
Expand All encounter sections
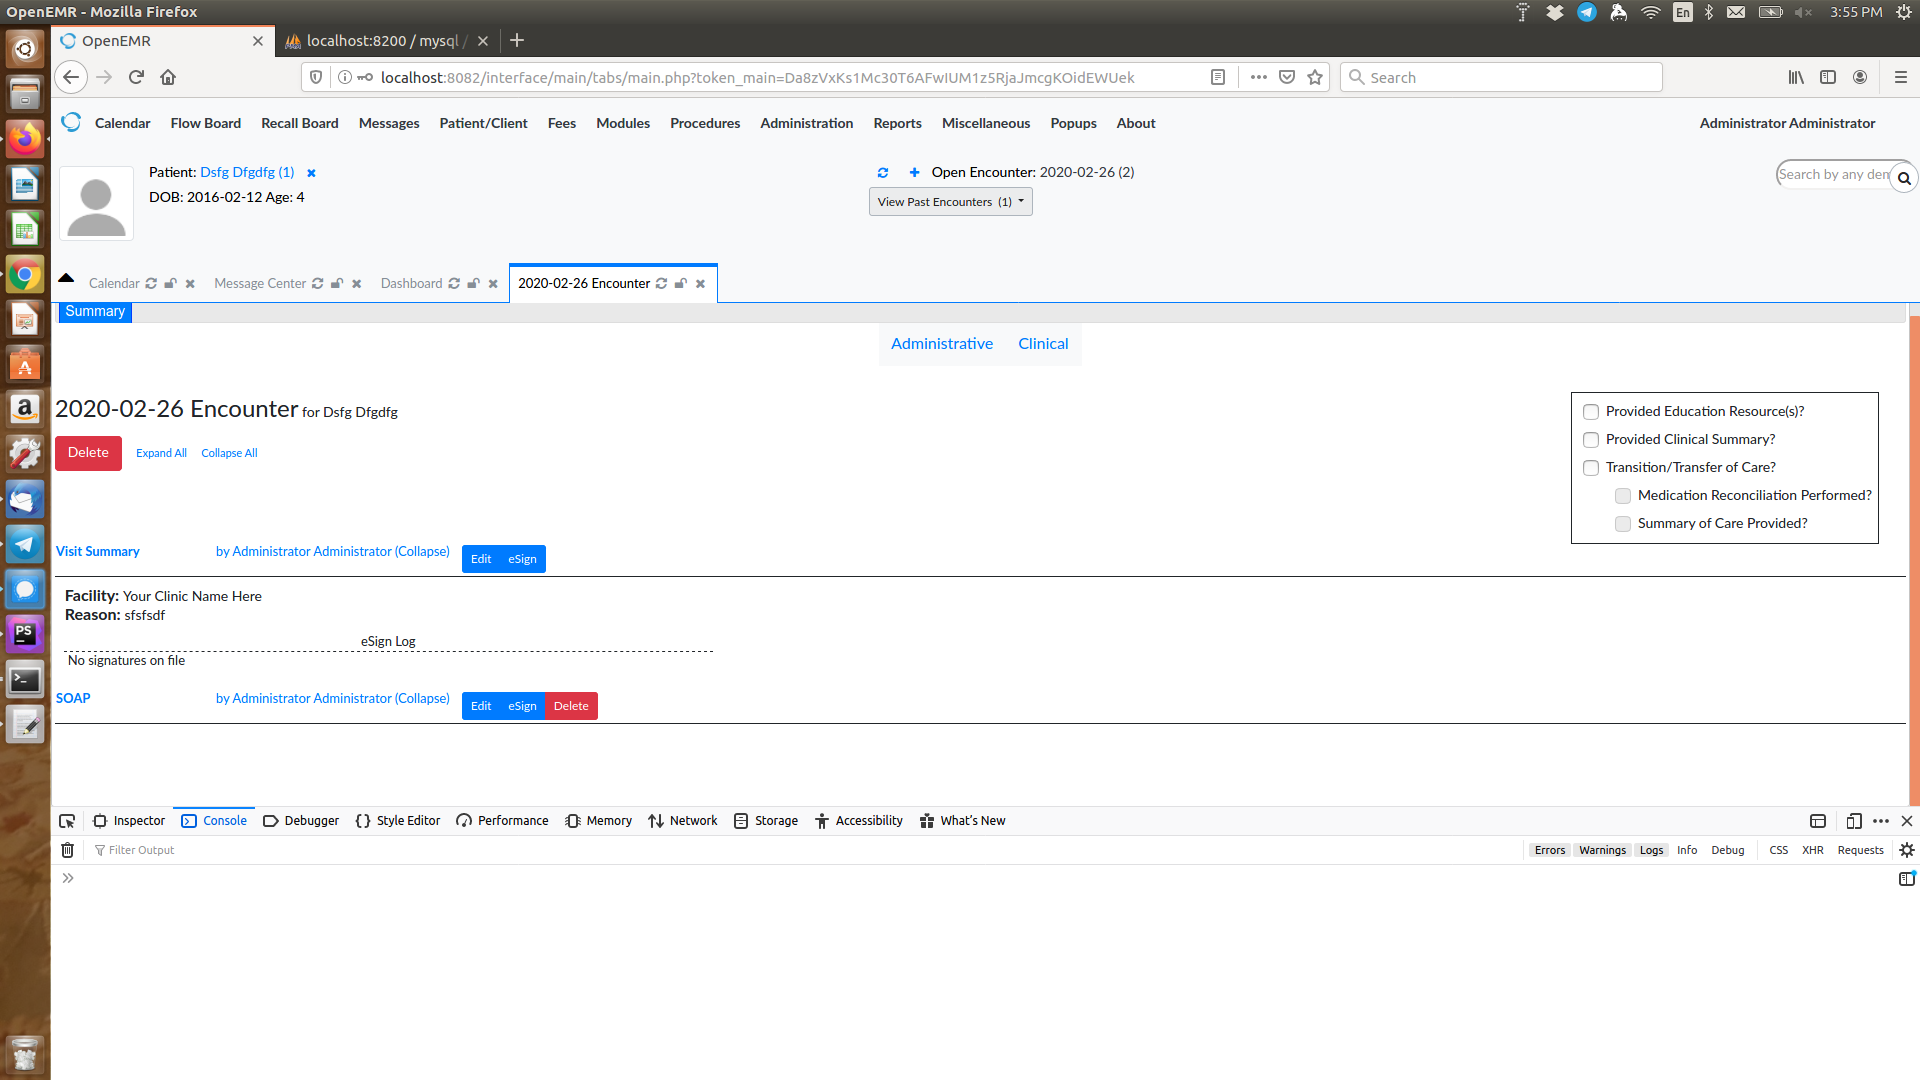(x=161, y=452)
